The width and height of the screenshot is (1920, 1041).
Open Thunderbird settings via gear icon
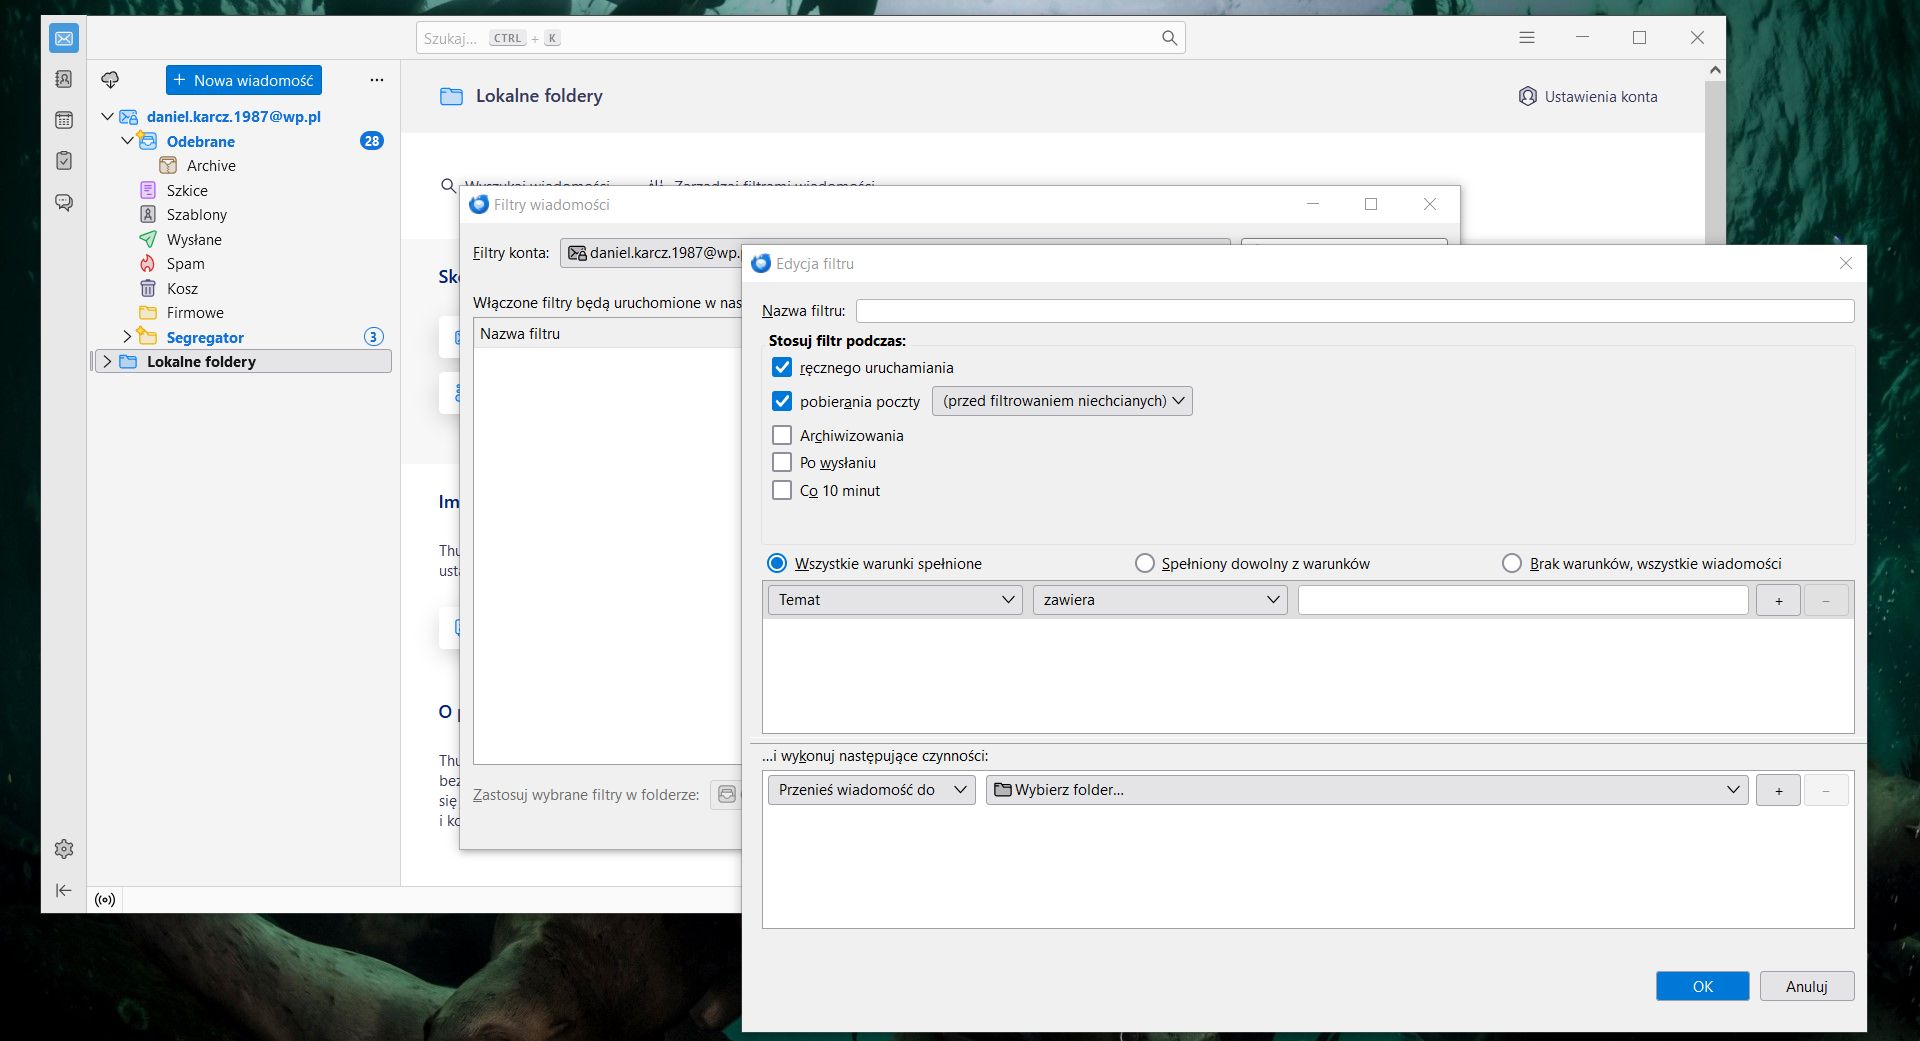64,849
